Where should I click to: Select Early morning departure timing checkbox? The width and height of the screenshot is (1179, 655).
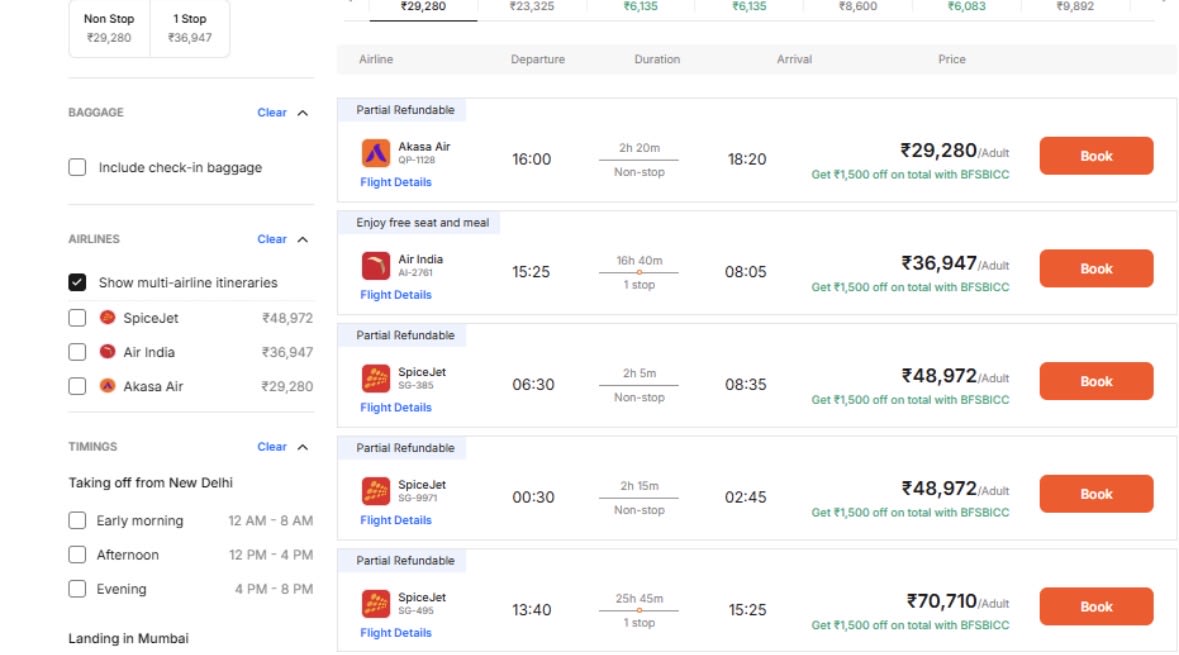tap(77, 520)
